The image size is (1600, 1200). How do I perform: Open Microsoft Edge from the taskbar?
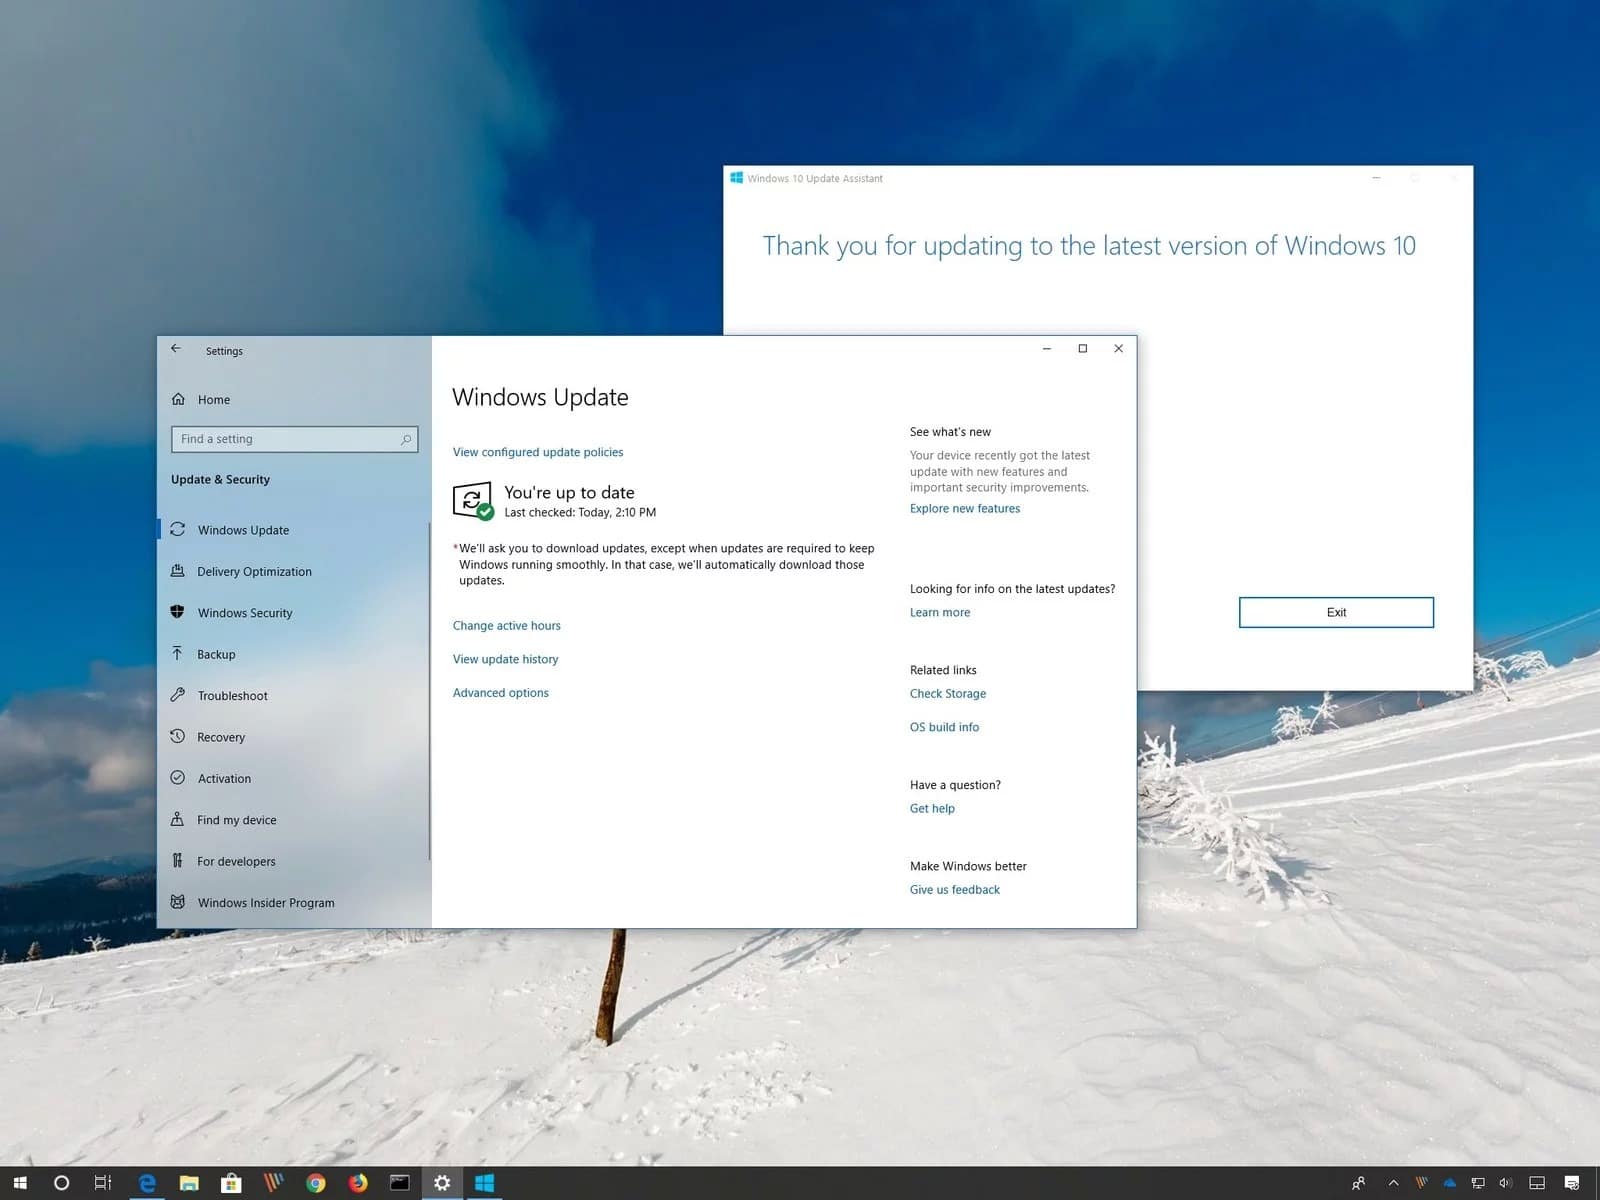[x=147, y=1183]
